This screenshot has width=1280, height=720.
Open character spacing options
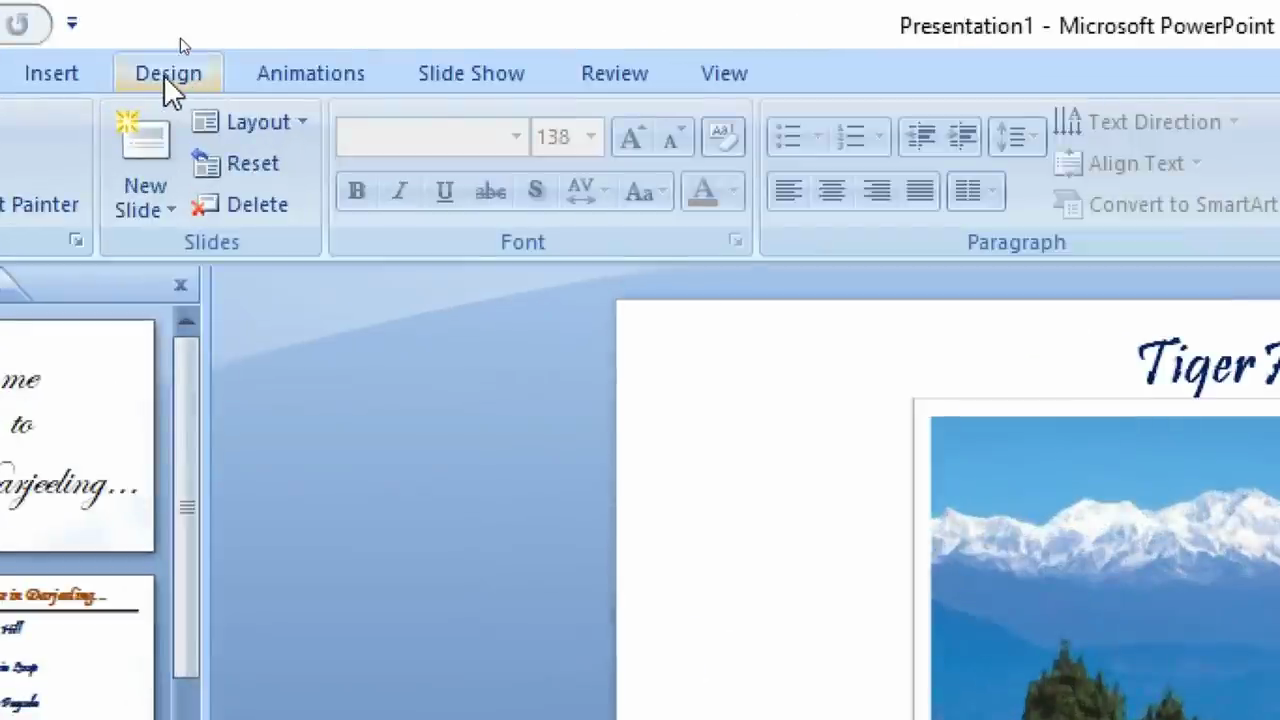[586, 191]
